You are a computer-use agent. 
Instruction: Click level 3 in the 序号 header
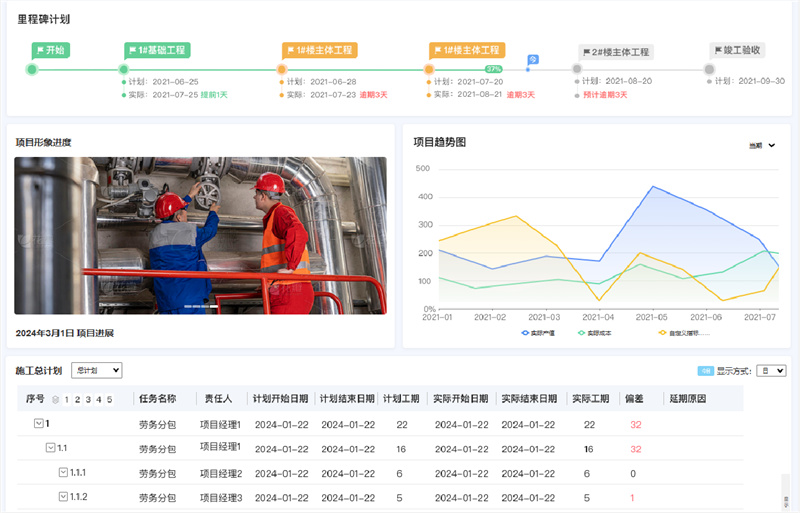[x=89, y=399]
